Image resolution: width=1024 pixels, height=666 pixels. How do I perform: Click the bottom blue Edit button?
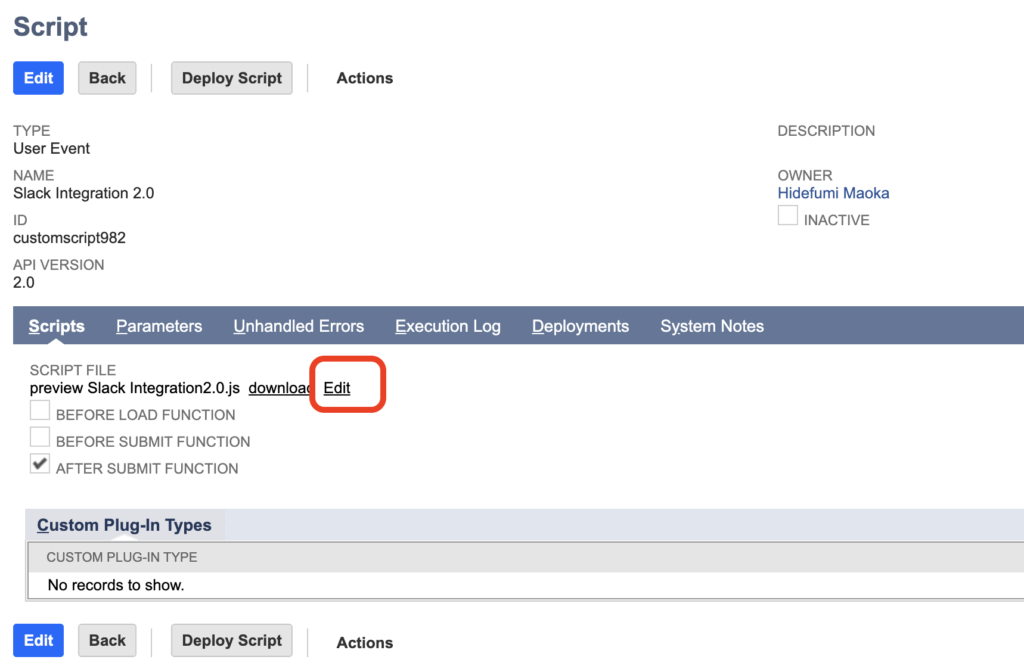39,641
